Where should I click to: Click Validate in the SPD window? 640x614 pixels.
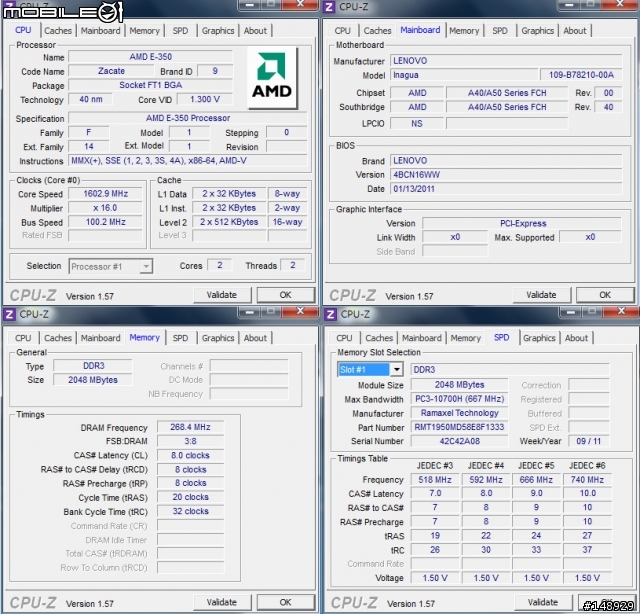point(543,602)
